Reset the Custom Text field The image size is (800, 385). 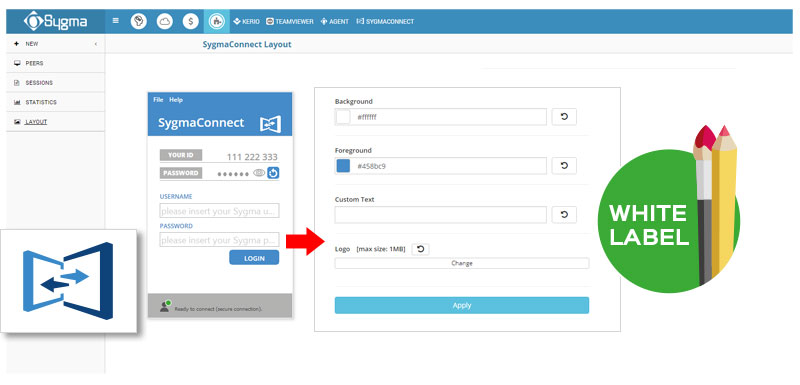(x=564, y=215)
